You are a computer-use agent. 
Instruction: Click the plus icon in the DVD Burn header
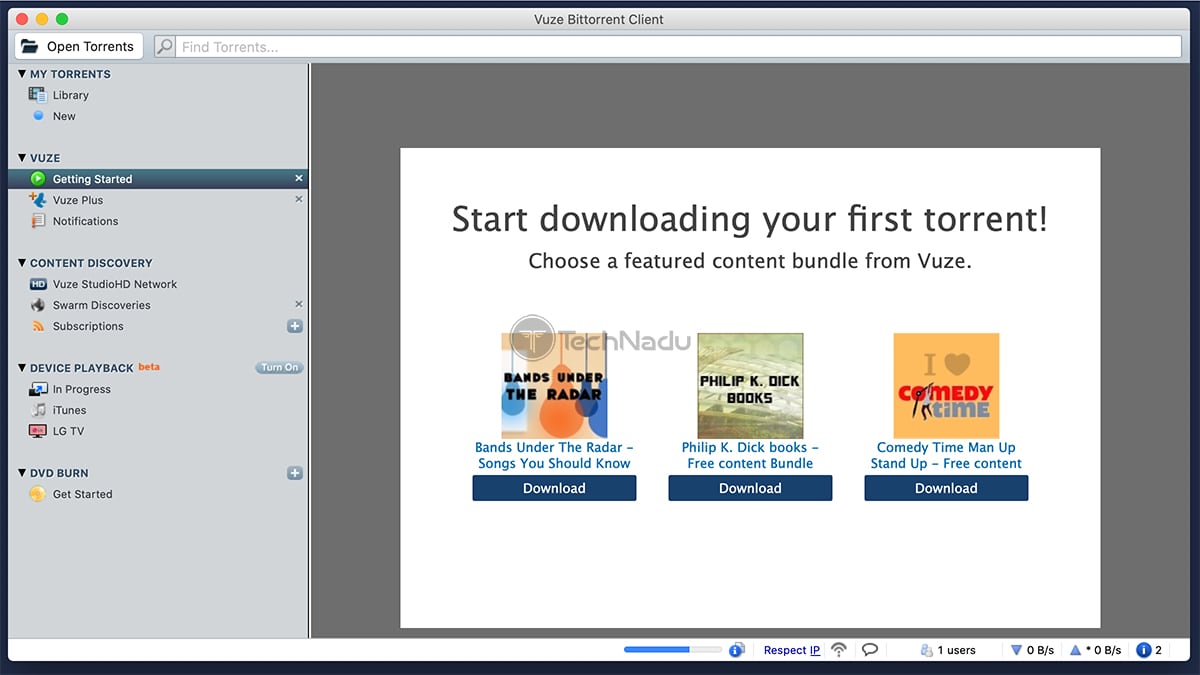coord(295,473)
